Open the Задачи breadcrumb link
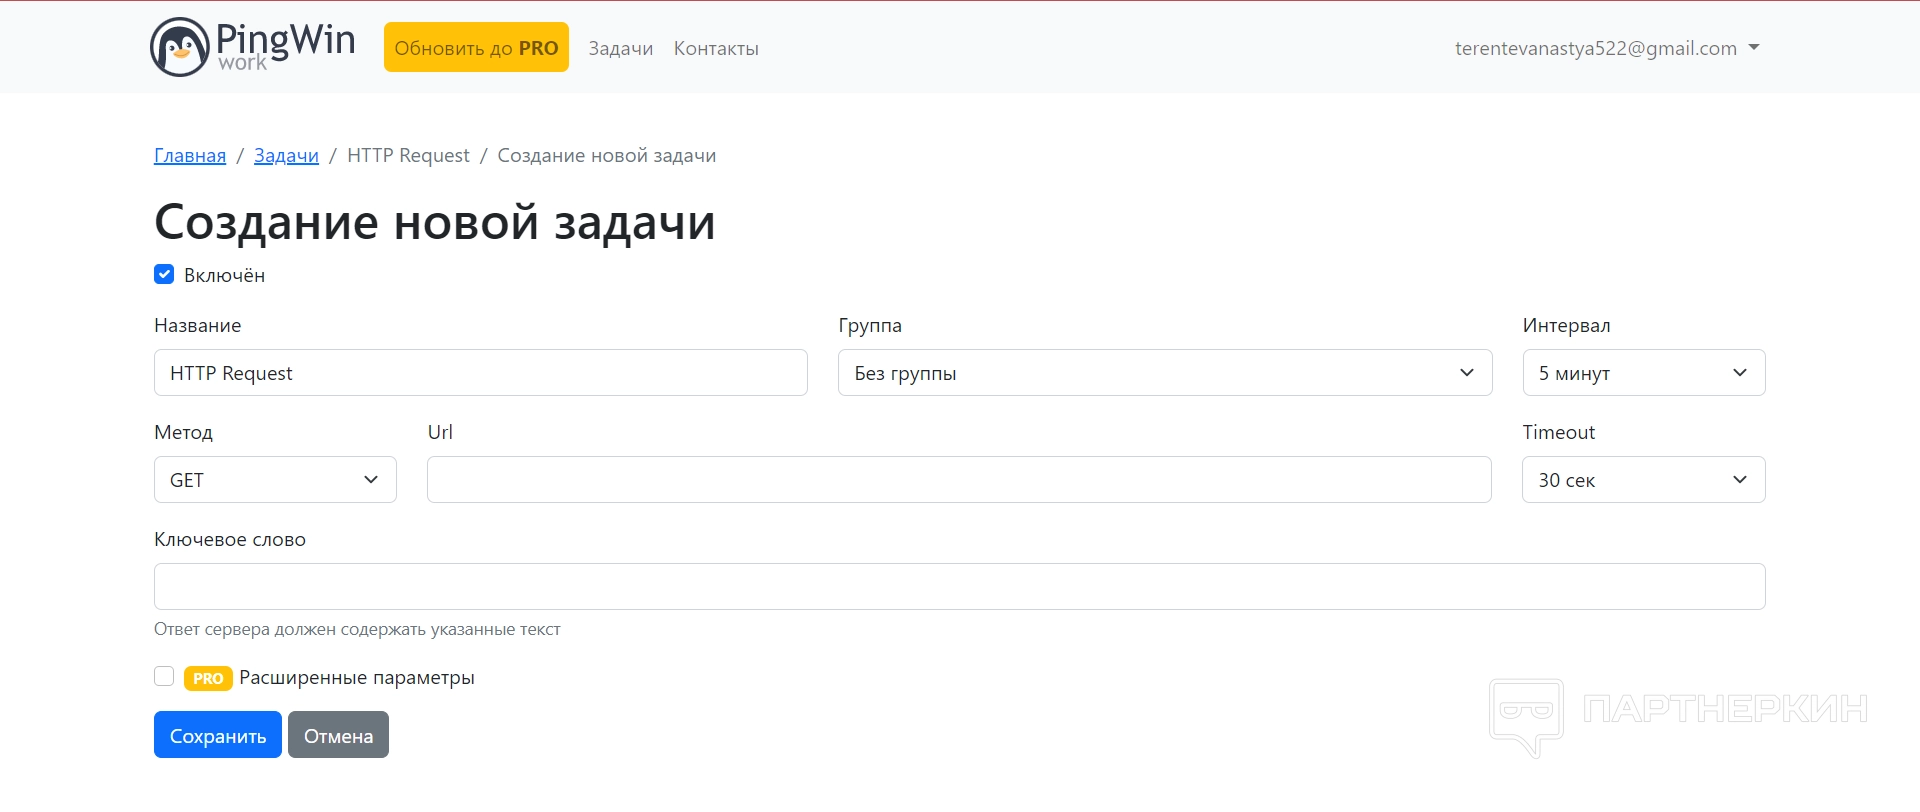 point(286,155)
